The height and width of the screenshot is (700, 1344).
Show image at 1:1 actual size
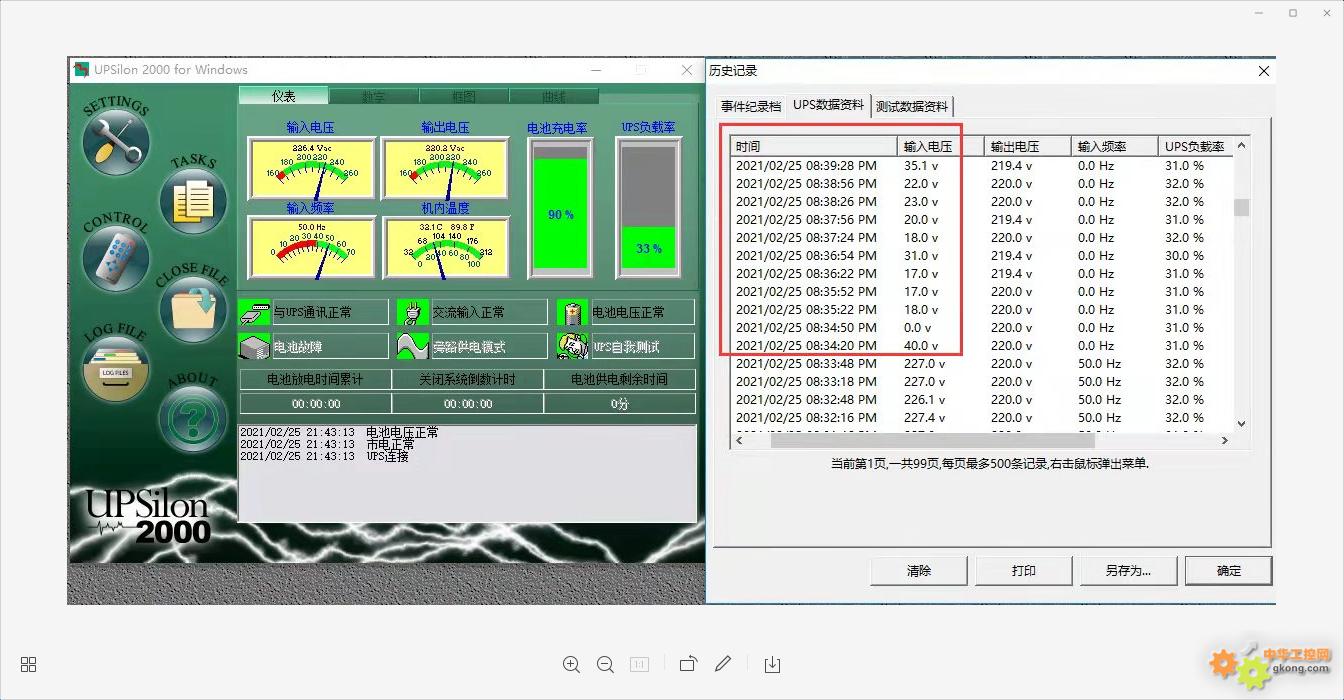click(639, 664)
